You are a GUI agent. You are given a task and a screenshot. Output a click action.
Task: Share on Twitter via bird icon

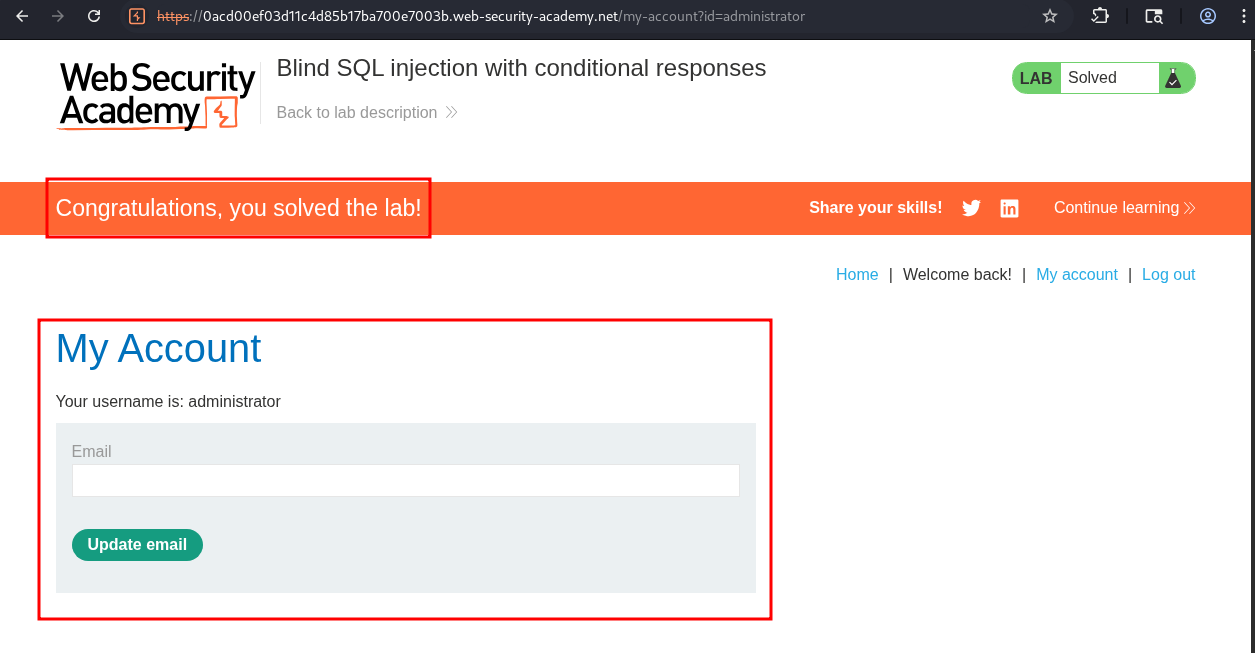click(971, 208)
